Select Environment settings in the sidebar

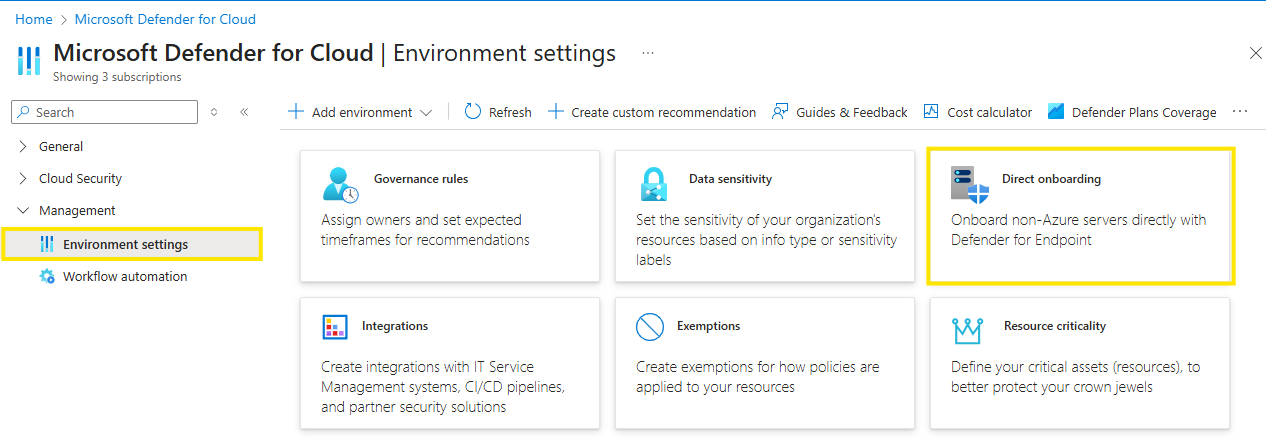click(125, 244)
